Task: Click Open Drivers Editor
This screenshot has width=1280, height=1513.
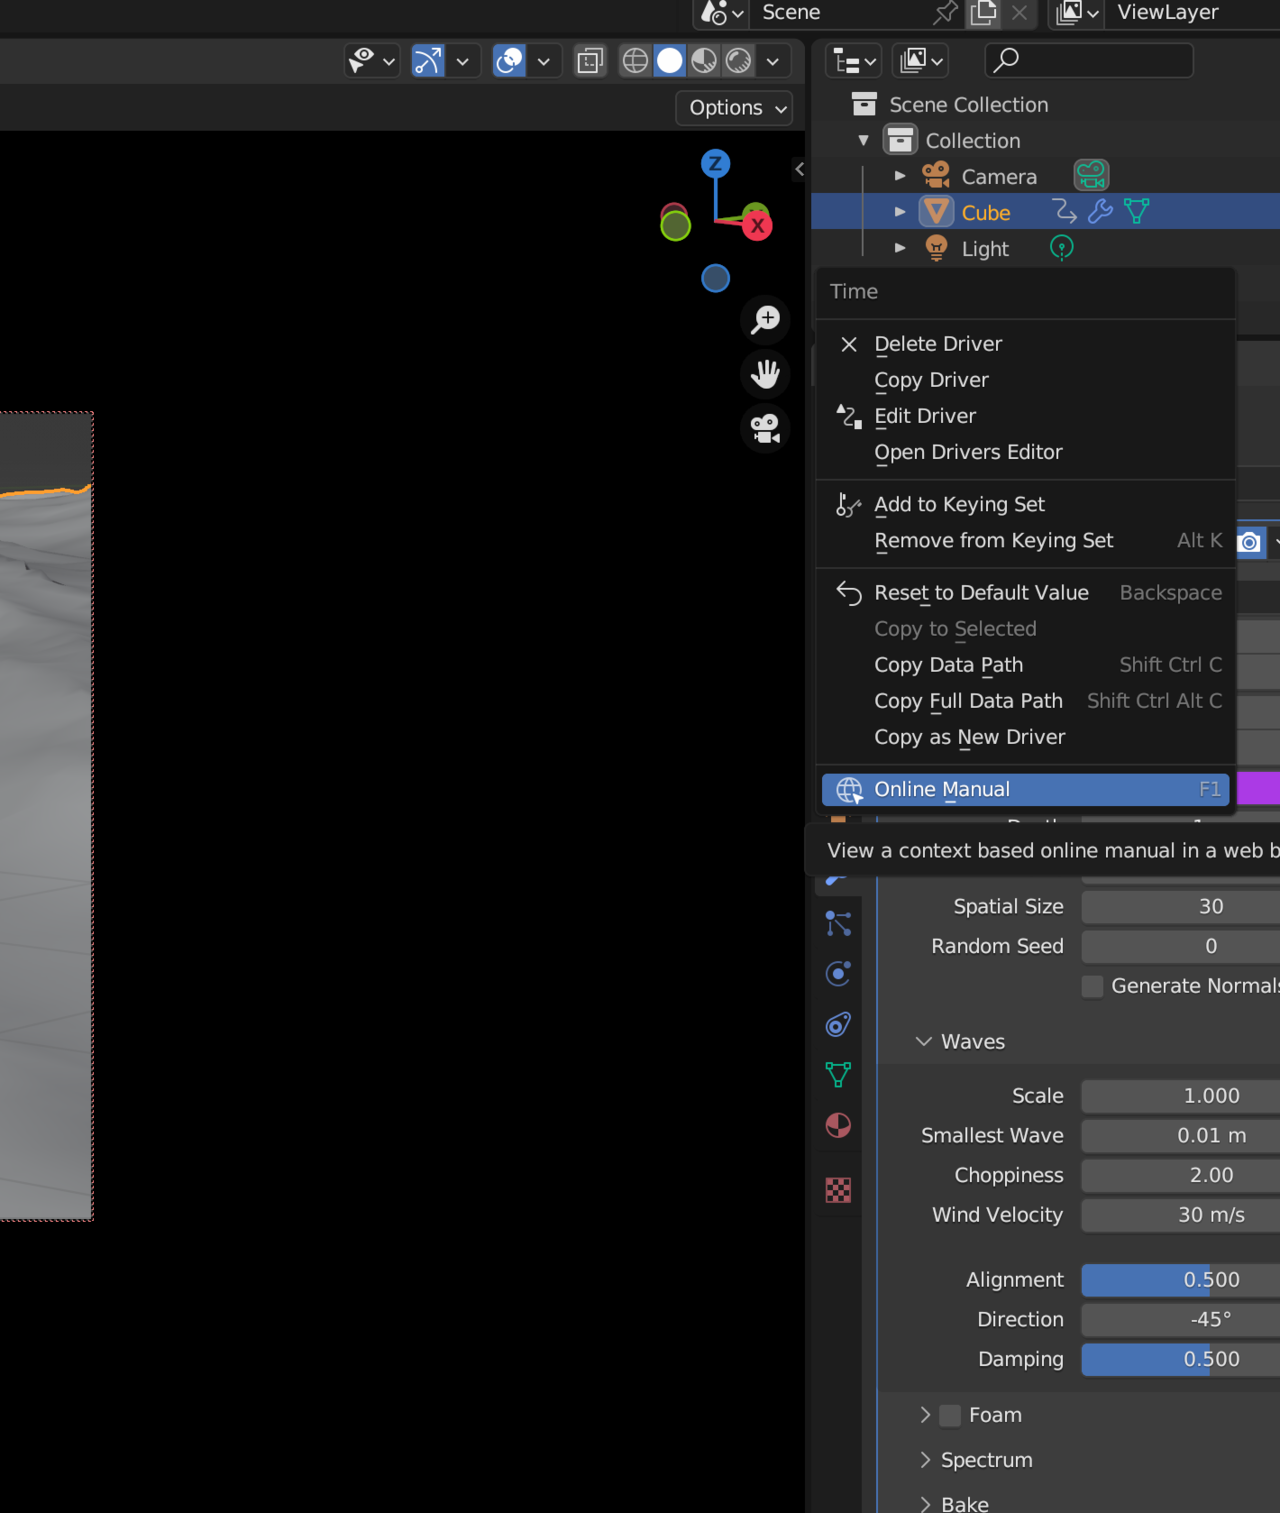Action: [x=967, y=452]
